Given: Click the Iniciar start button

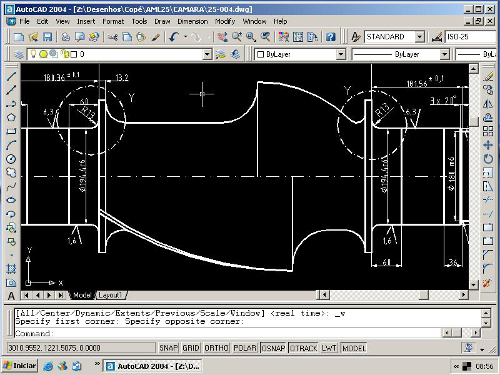Looking at the screenshot, I should coord(20,366).
